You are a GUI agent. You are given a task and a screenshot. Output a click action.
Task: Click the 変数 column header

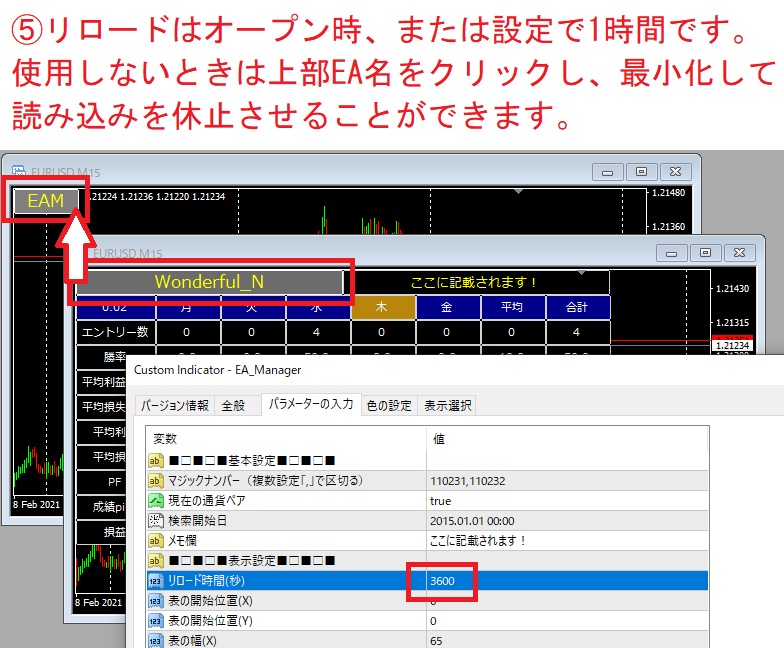click(x=286, y=438)
